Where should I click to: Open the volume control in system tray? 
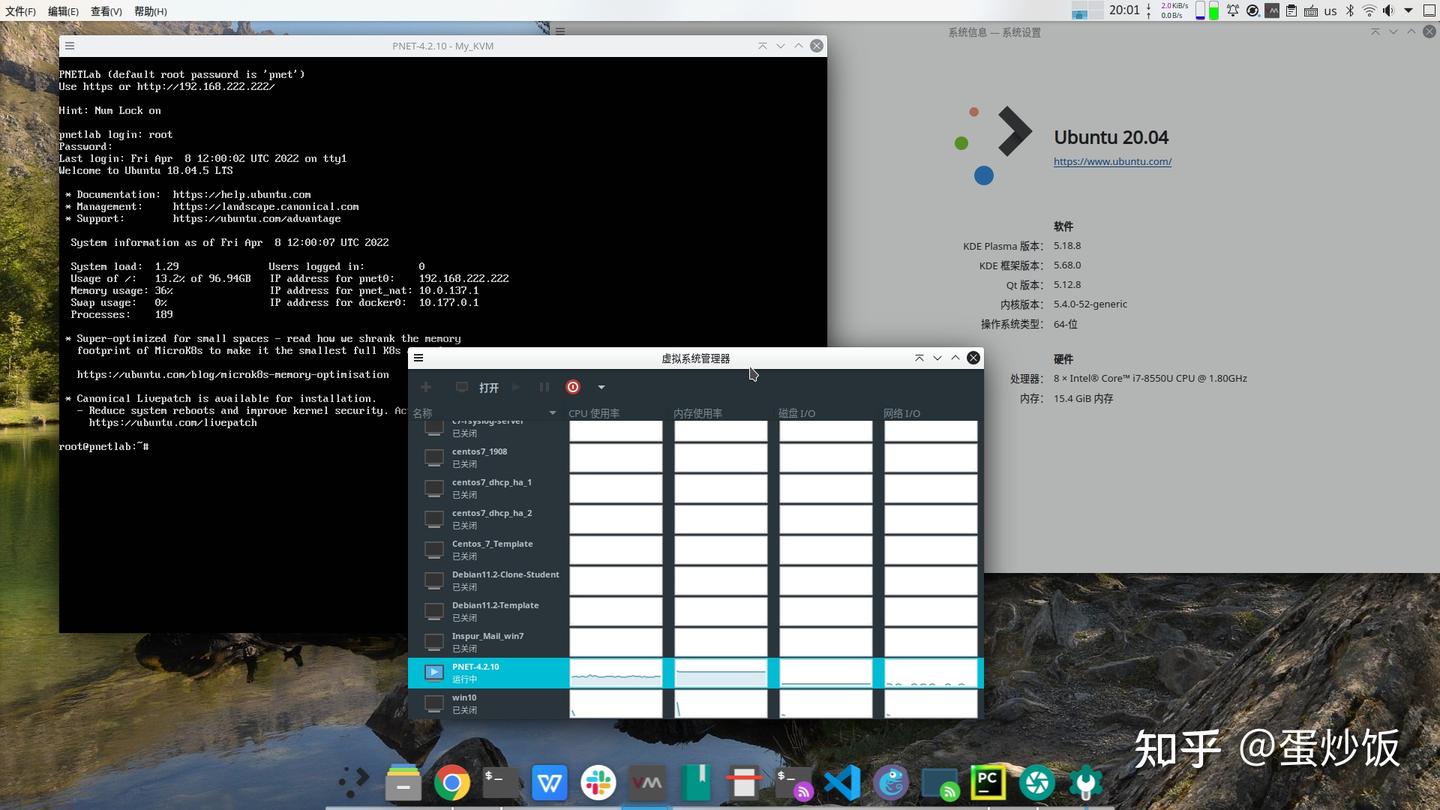click(x=1388, y=10)
